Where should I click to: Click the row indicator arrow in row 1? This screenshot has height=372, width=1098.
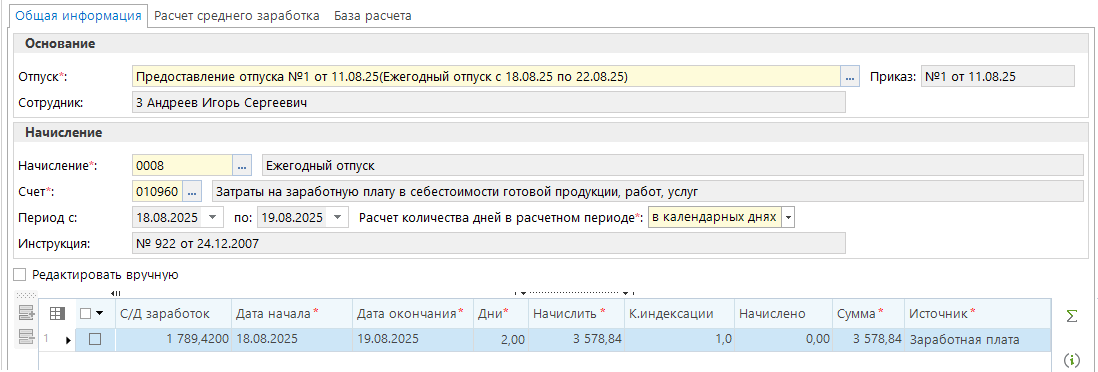[x=69, y=340]
